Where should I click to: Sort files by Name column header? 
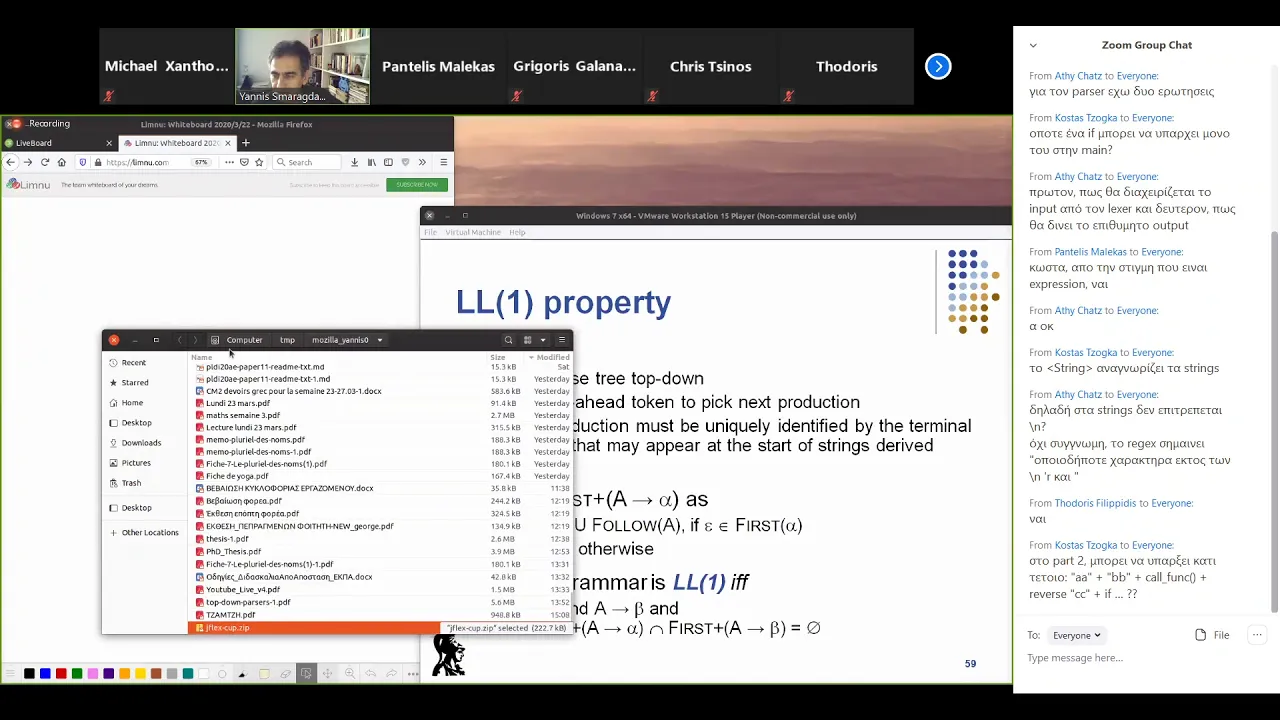[x=202, y=357]
